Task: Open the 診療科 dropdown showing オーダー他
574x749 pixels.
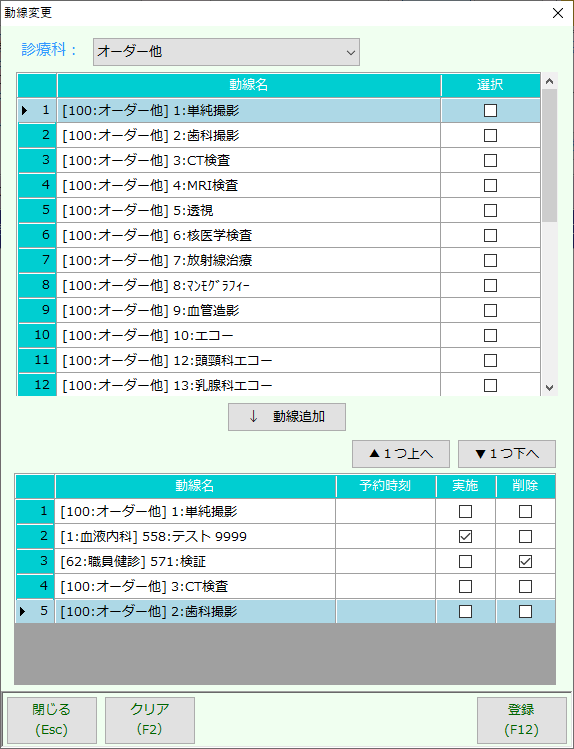Action: point(226,52)
